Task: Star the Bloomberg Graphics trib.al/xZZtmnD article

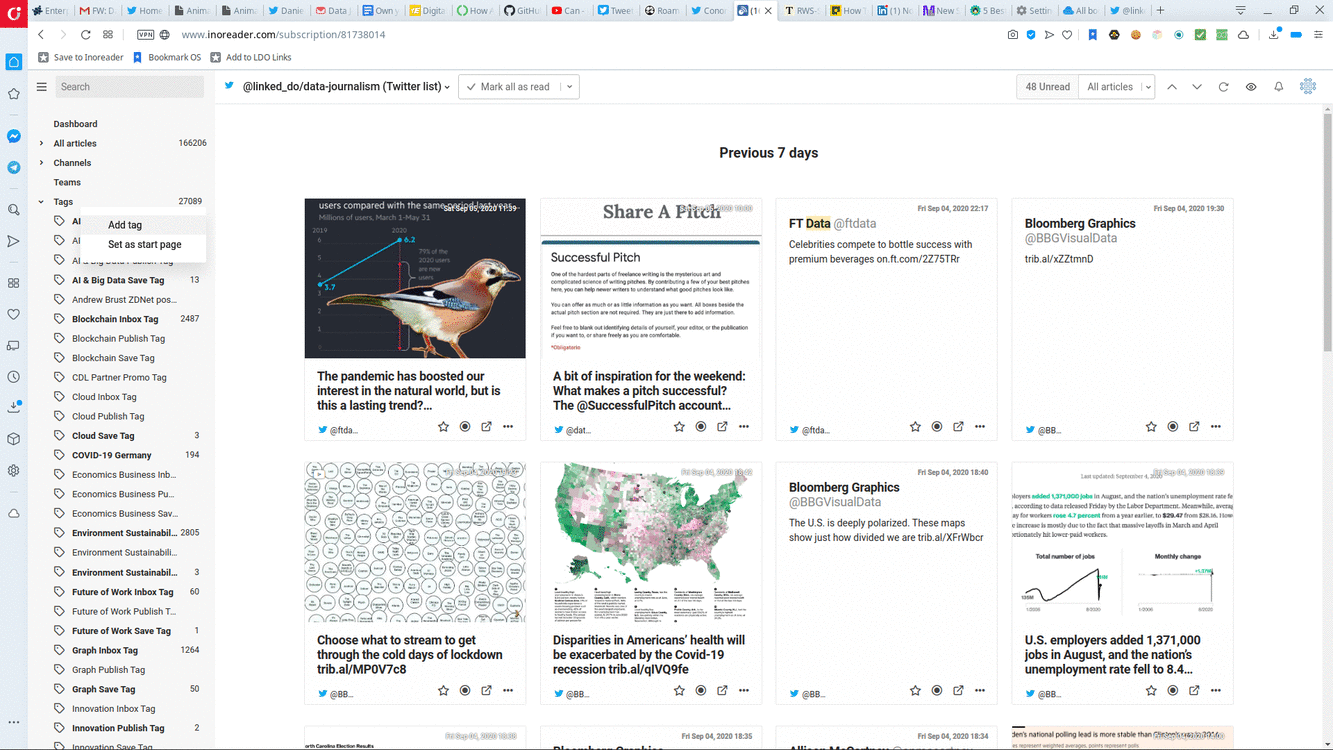Action: tap(1151, 427)
